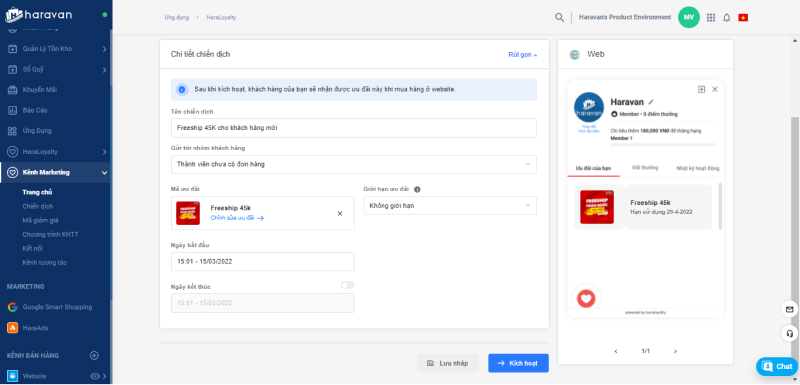Screen dimensions: 800x385
Task: Open Chương trình KHTT submenu item
Action: coord(50,235)
